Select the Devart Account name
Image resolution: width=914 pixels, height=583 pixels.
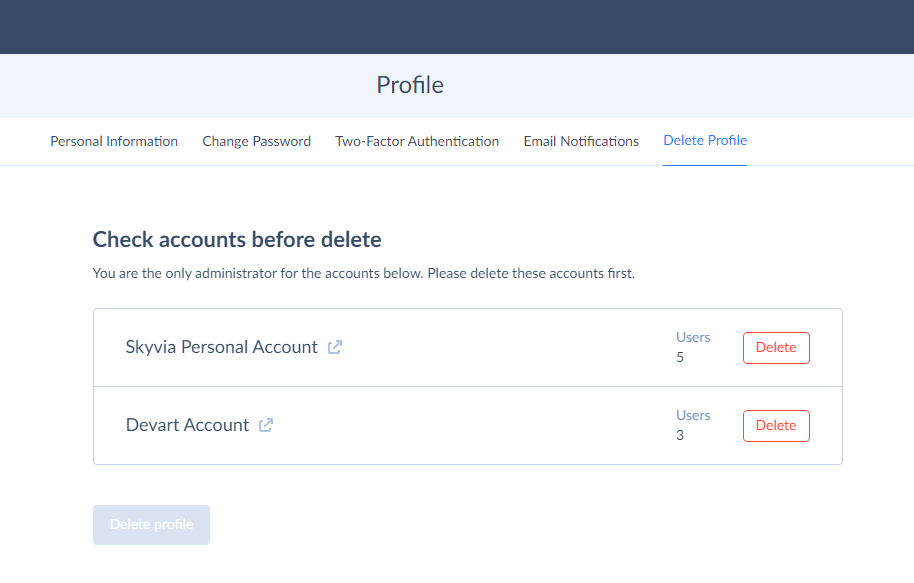pos(188,424)
